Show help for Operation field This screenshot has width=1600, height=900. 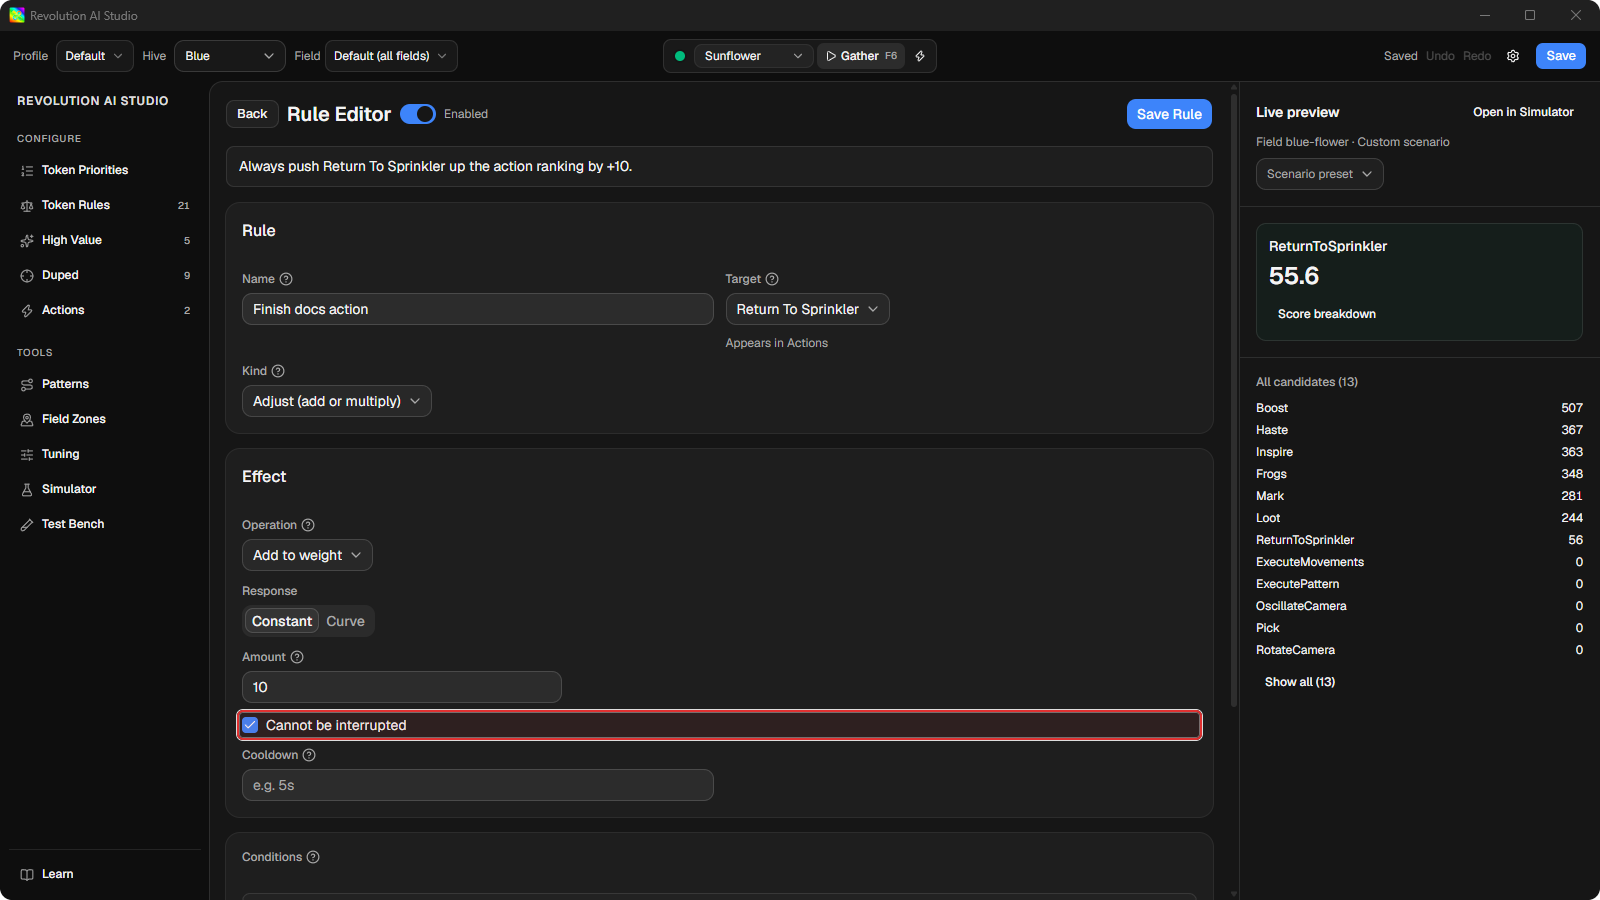coord(308,525)
